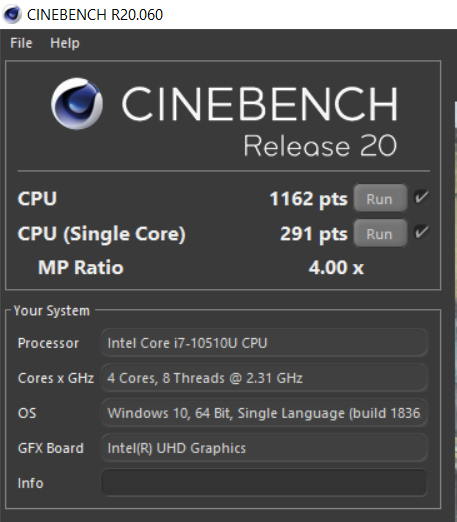Open the File menu
Screen dimensions: 457x522
click(x=21, y=43)
